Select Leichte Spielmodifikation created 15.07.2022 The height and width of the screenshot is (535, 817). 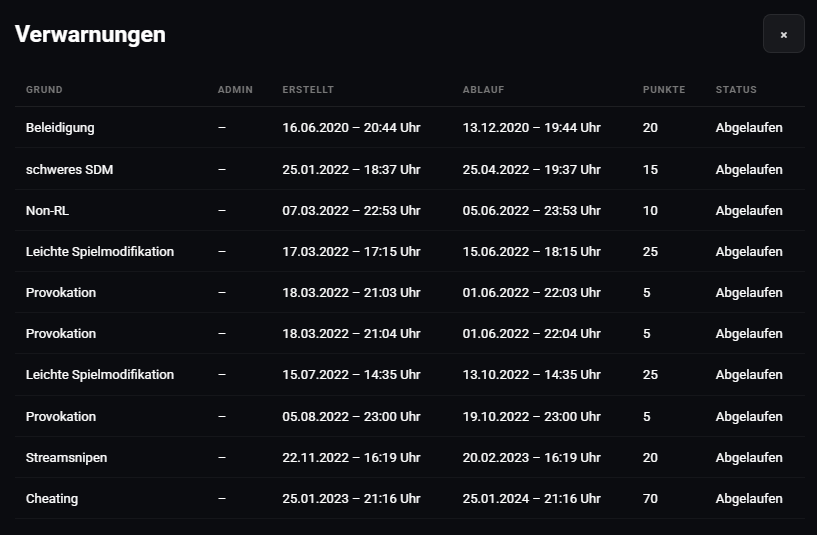(x=100, y=375)
